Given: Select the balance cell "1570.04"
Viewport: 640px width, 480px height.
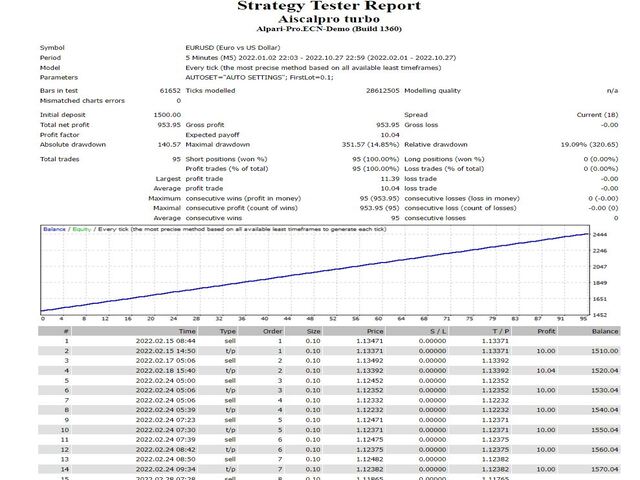Looking at the screenshot, I should click(605, 469).
